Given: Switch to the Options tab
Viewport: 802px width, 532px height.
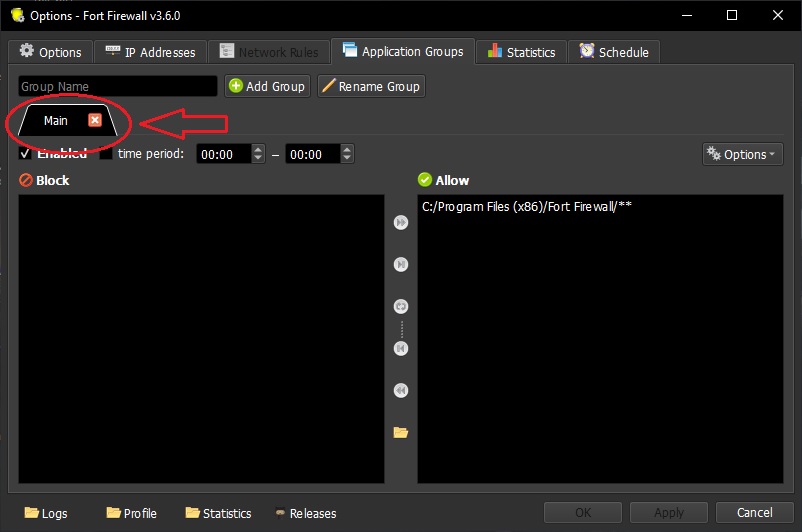Looking at the screenshot, I should [51, 52].
